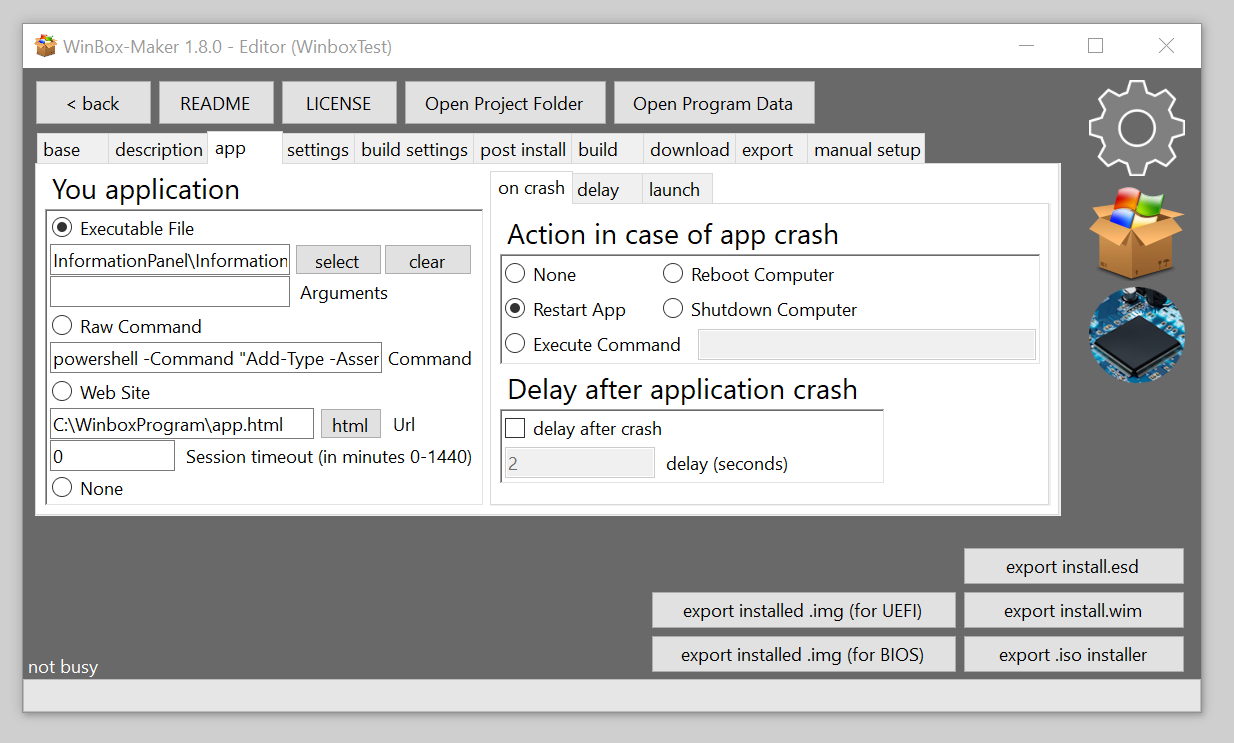Switch to the description tab
The height and width of the screenshot is (743, 1234).
(158, 149)
